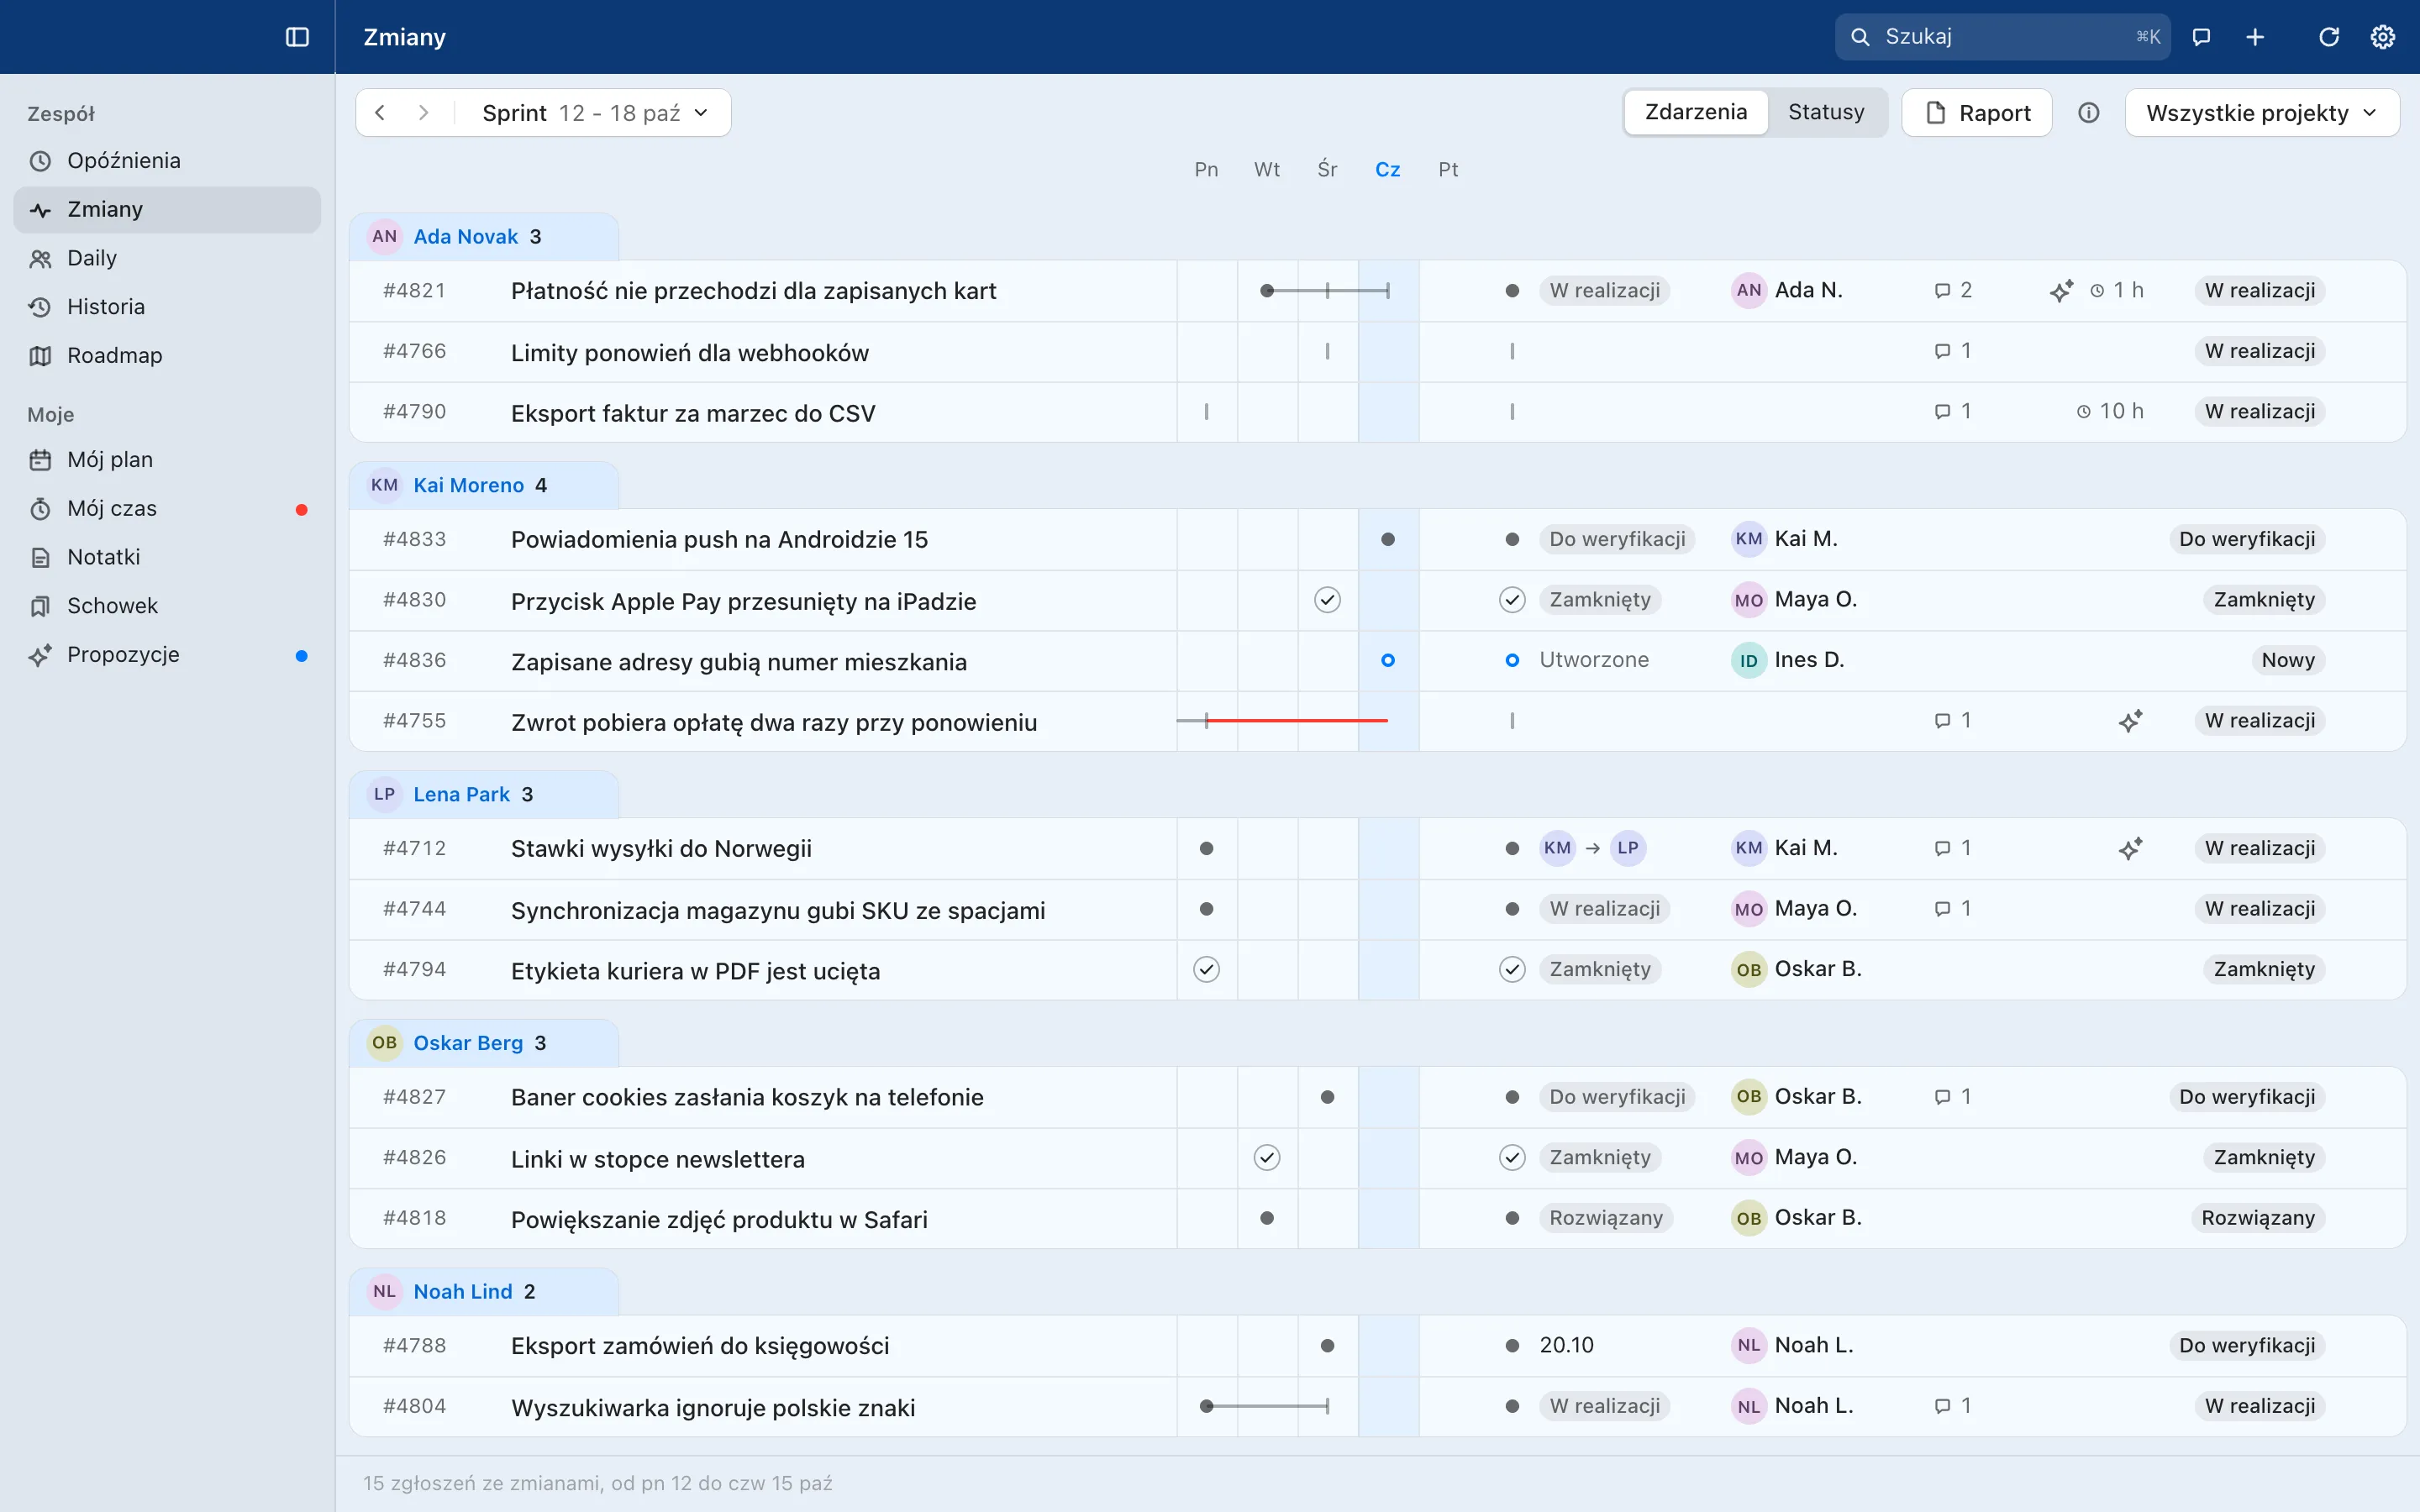Click the Szukaj search field
2420x1512 pixels.
click(2003, 37)
